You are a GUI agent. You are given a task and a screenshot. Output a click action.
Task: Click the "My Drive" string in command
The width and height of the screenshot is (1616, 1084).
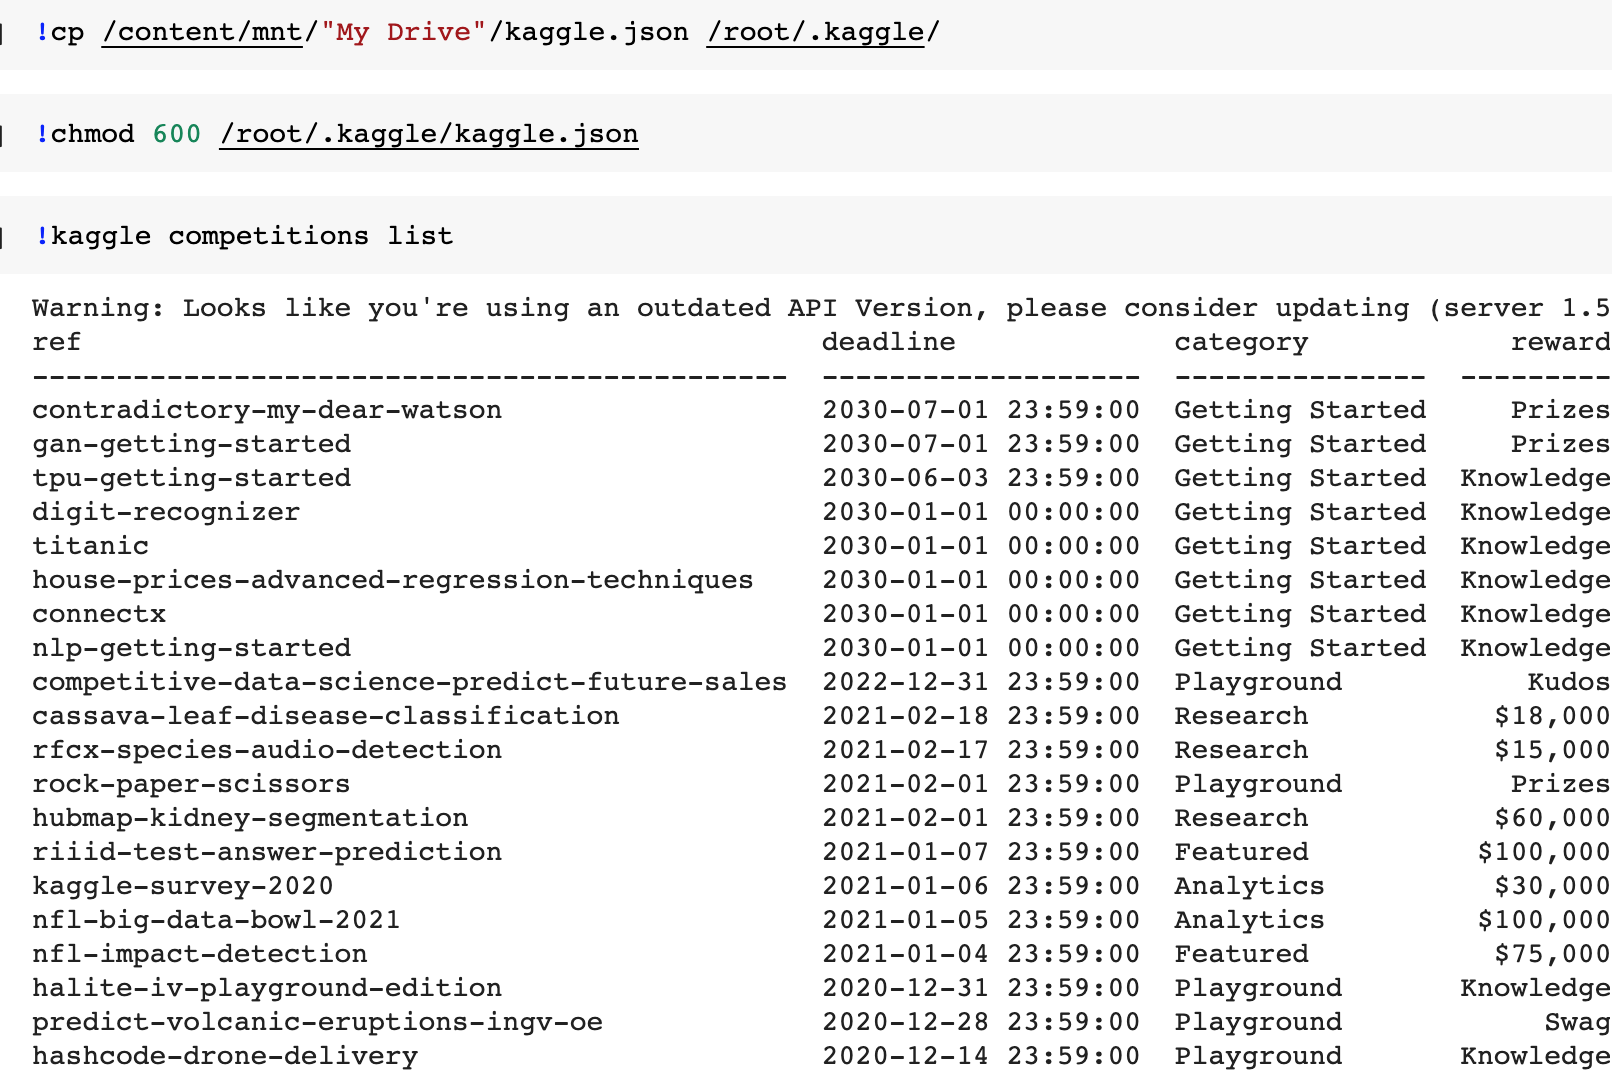coord(404,32)
